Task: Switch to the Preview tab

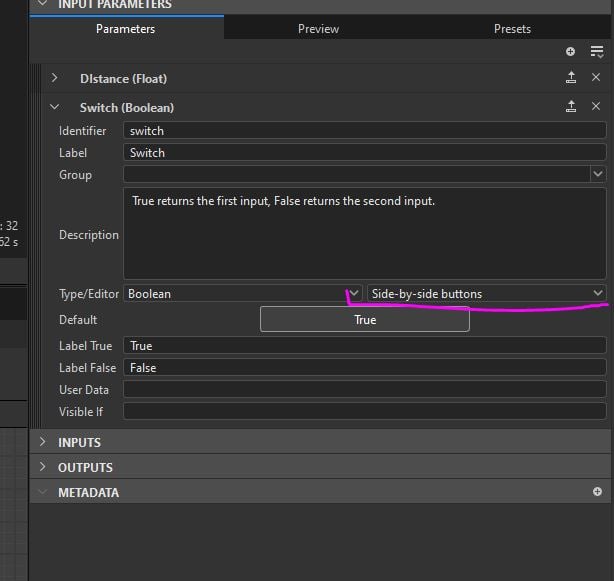Action: pyautogui.click(x=318, y=29)
